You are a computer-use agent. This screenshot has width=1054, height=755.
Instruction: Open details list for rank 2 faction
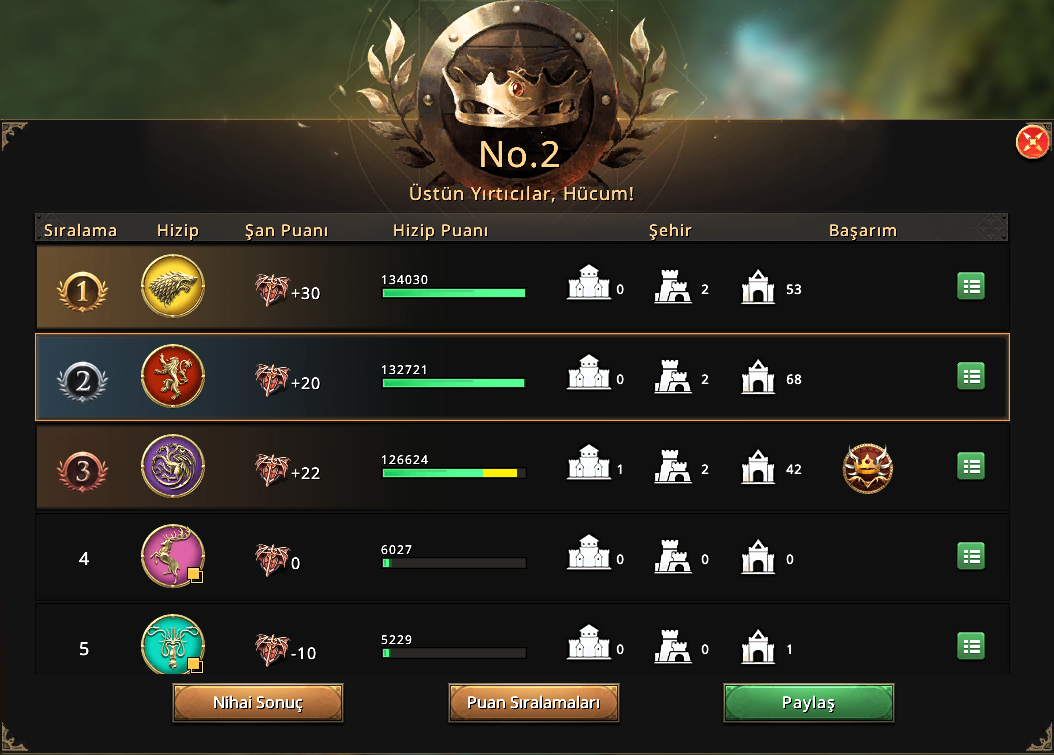click(x=971, y=376)
